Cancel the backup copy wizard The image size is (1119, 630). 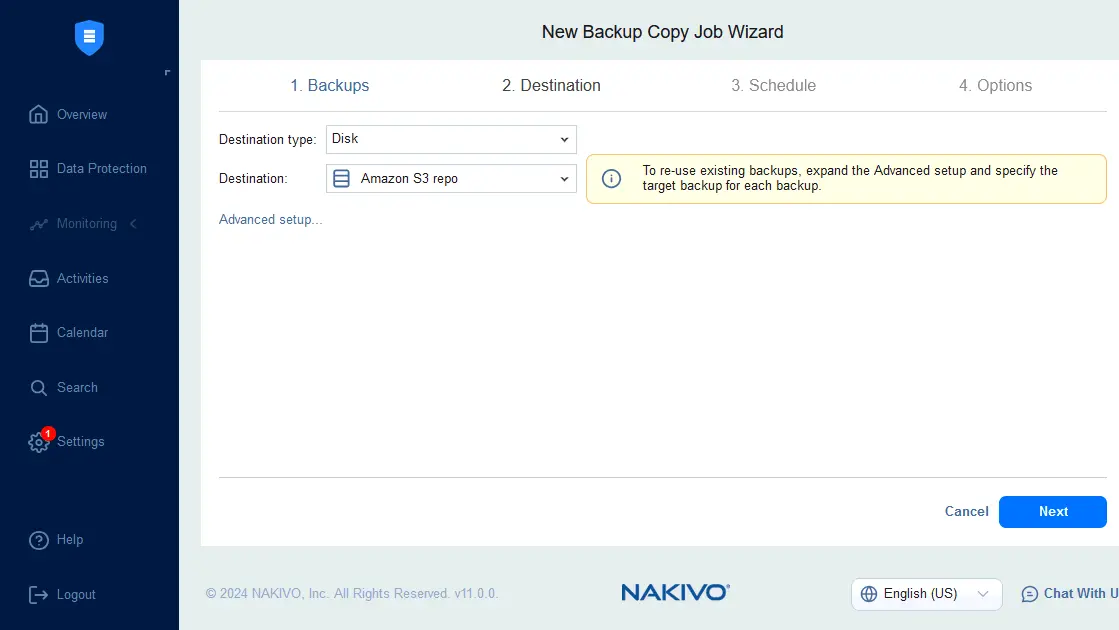coord(966,512)
